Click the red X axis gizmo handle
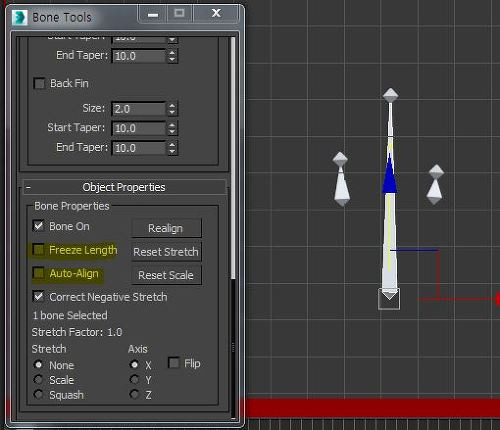This screenshot has width=500, height=430. pyautogui.click(x=497, y=299)
